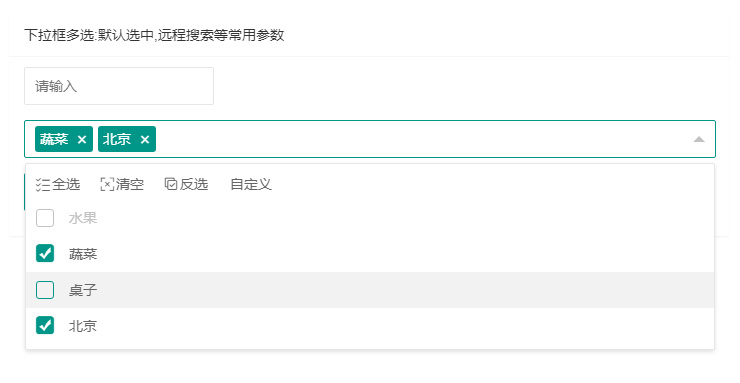Uncheck the 北京 checkbox
740x383 pixels.
pos(45,325)
